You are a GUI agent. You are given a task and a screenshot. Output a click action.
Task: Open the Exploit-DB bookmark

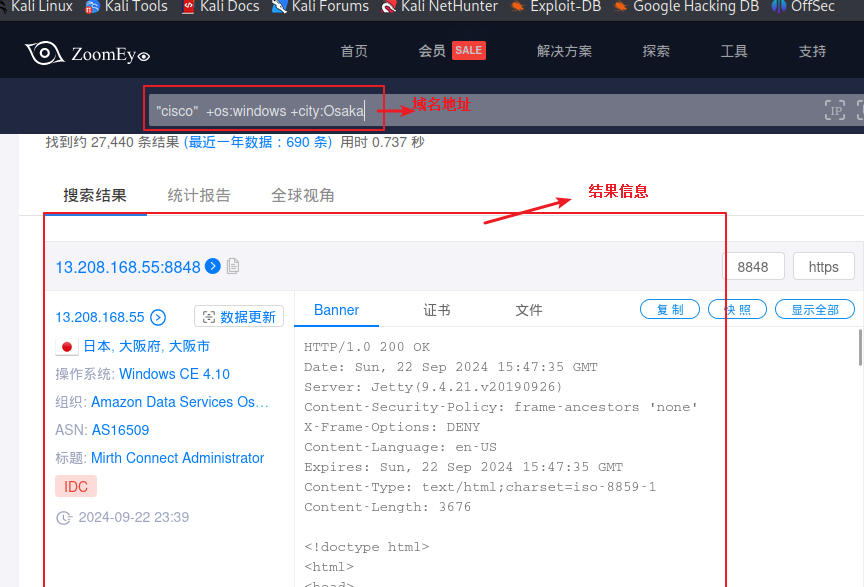click(x=555, y=7)
